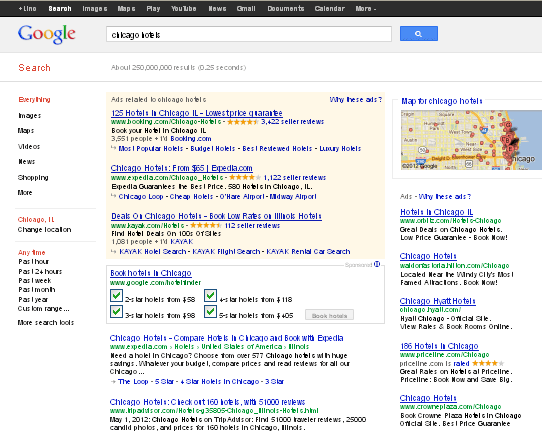Click O'Hare Airport sitelink
This screenshot has height=438, width=542.
coord(242,197)
